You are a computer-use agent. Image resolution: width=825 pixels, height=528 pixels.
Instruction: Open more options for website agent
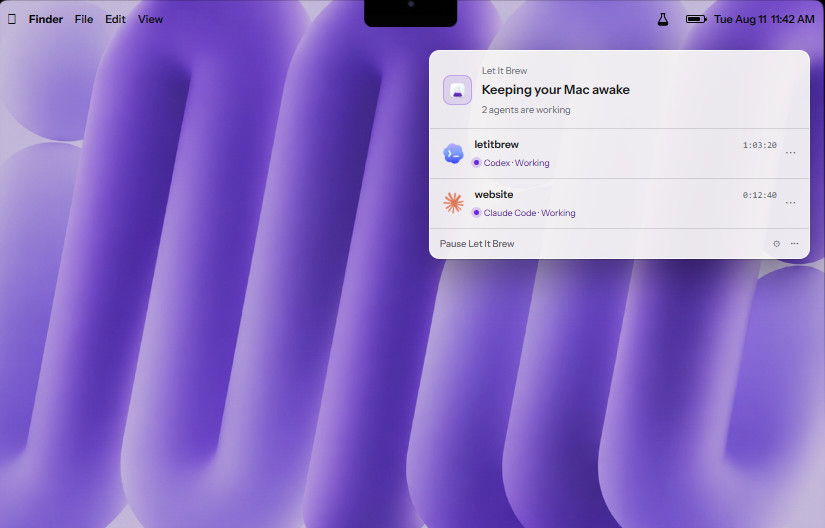click(790, 203)
